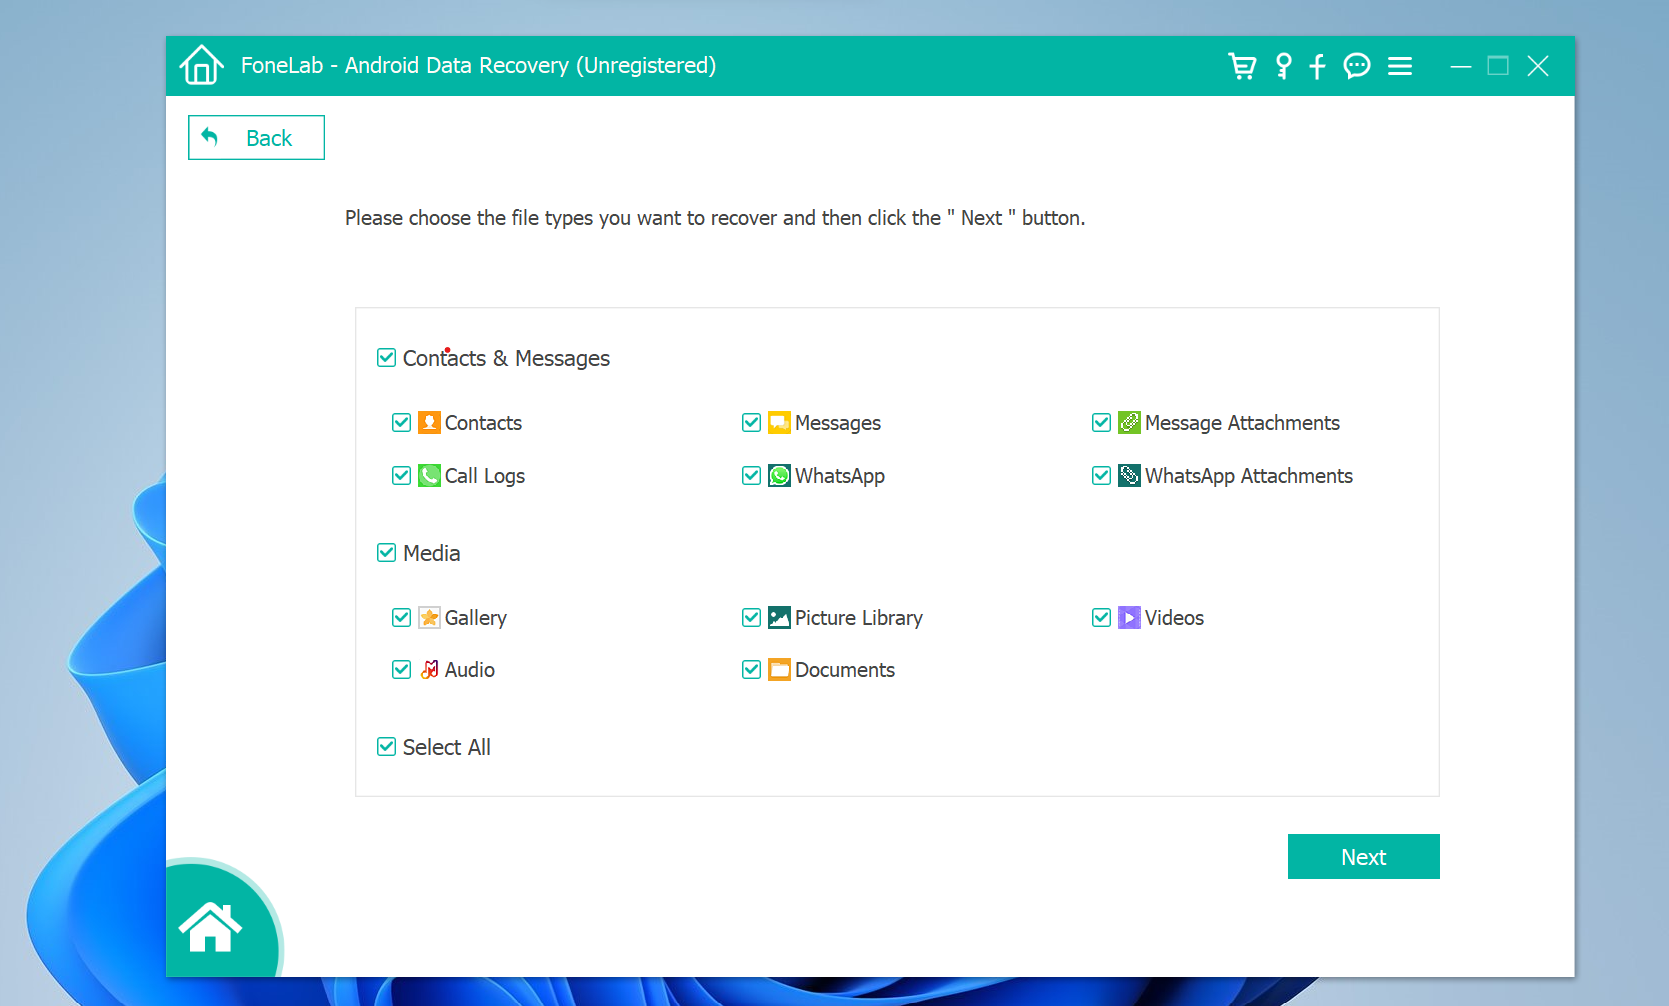Viewport: 1669px width, 1006px height.
Task: Toggle the Picture Library checkbox
Action: (751, 617)
